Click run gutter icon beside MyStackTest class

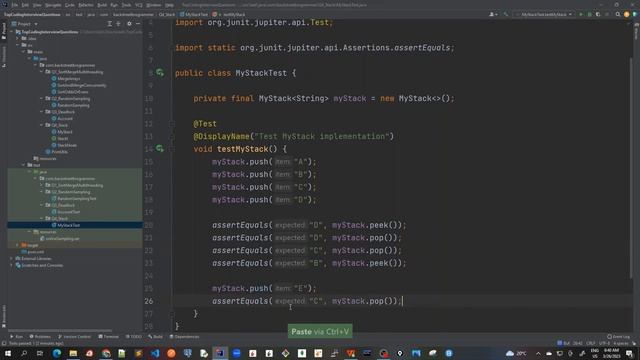(x=160, y=73)
